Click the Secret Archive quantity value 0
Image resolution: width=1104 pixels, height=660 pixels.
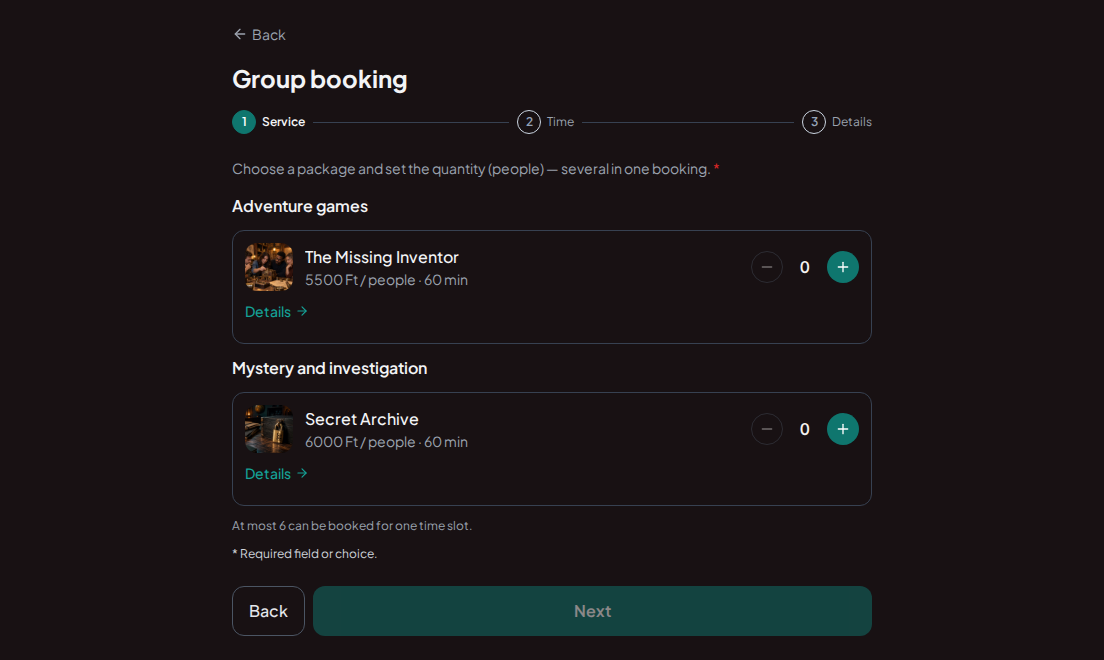pos(805,429)
